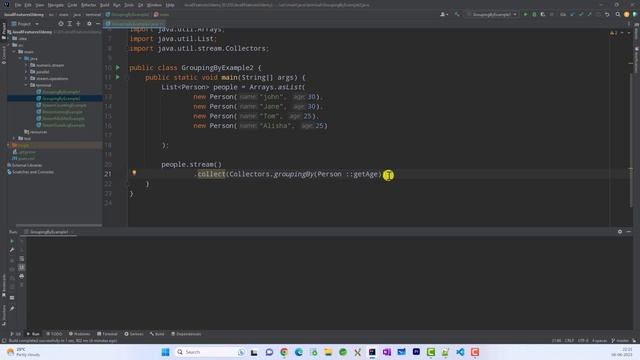The width and height of the screenshot is (640, 360).
Task: Open Microsoft Edge from the taskbar
Action: (x=299, y=352)
